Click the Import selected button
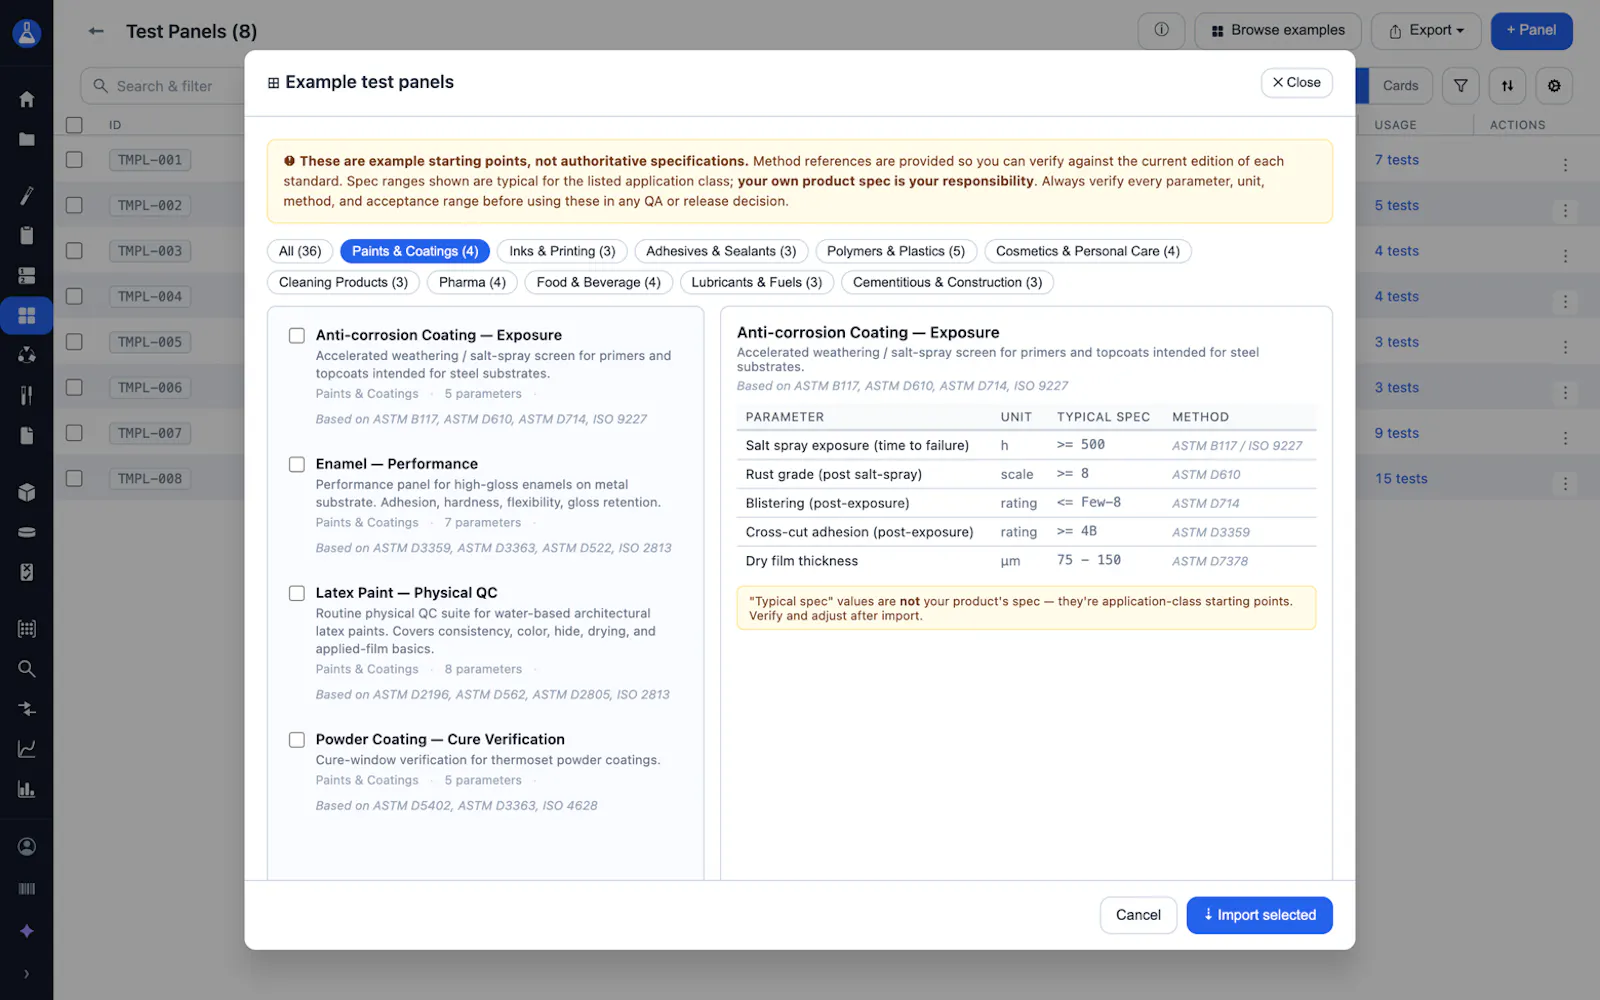This screenshot has height=1000, width=1600. [1259, 915]
